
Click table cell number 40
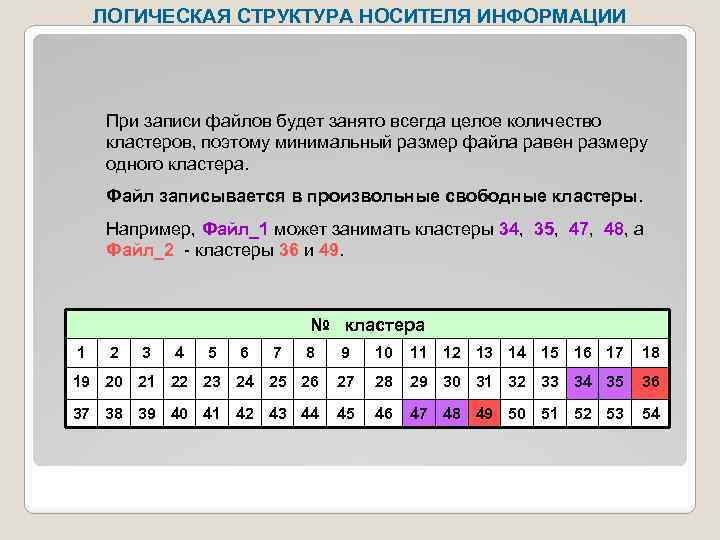[179, 413]
